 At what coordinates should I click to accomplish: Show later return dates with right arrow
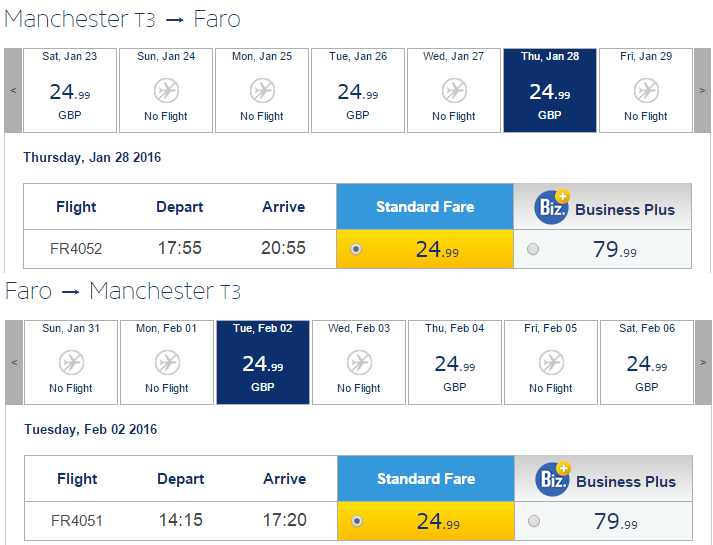pyautogui.click(x=703, y=362)
